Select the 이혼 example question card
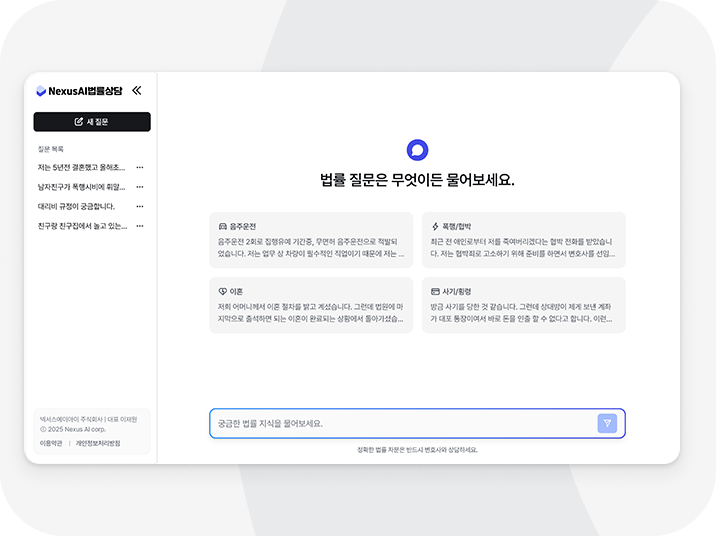The height and width of the screenshot is (536, 716). (311, 305)
